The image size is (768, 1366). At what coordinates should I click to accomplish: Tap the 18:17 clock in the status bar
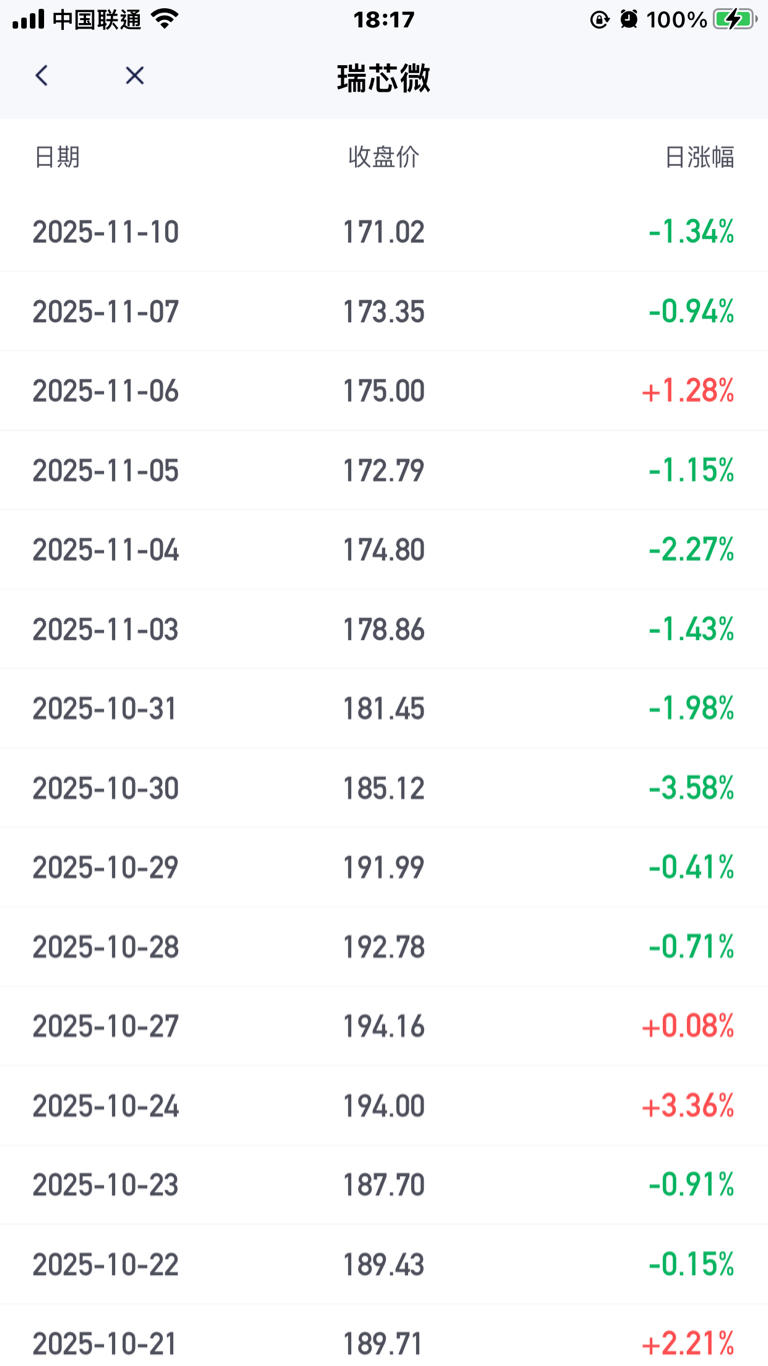click(x=384, y=19)
